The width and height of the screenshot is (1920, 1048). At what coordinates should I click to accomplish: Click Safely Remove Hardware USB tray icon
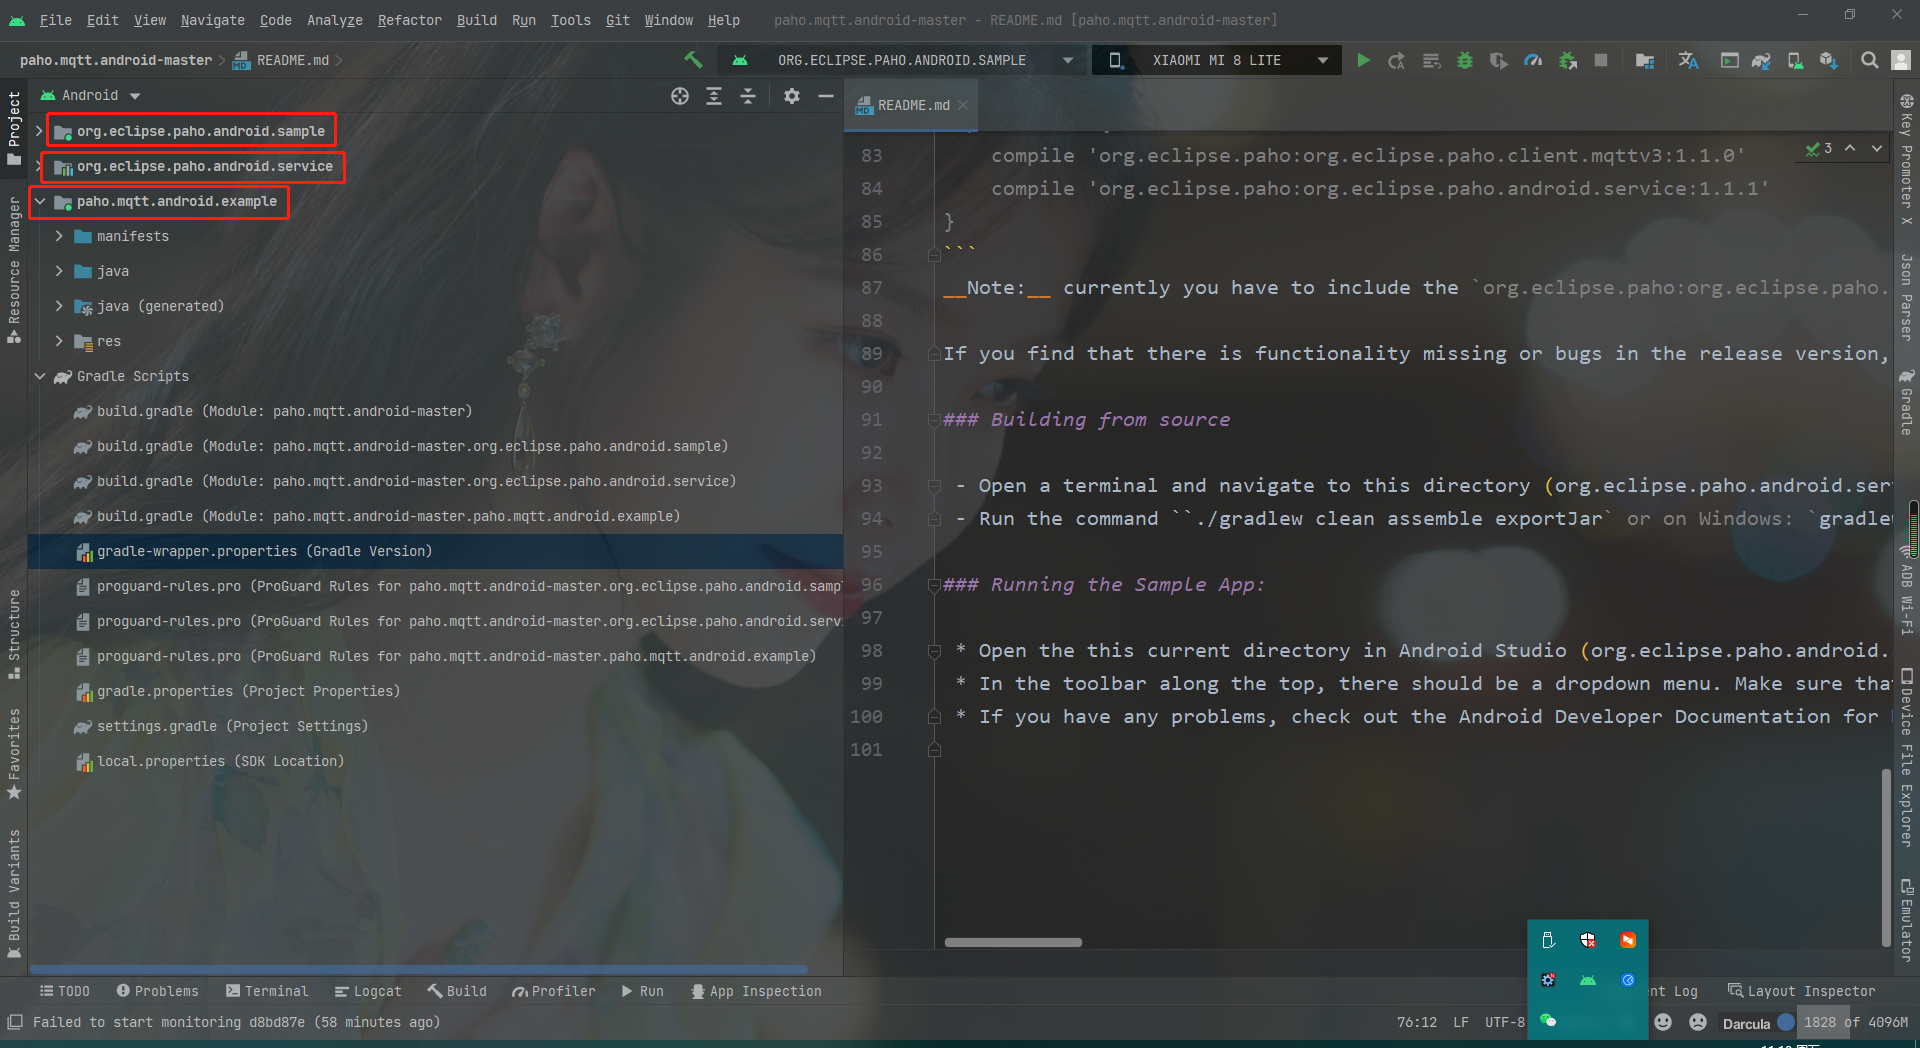pos(1548,940)
